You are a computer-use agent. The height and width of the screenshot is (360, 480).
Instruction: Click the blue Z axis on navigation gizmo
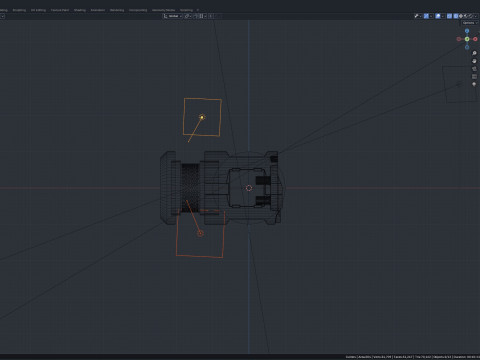tap(467, 31)
